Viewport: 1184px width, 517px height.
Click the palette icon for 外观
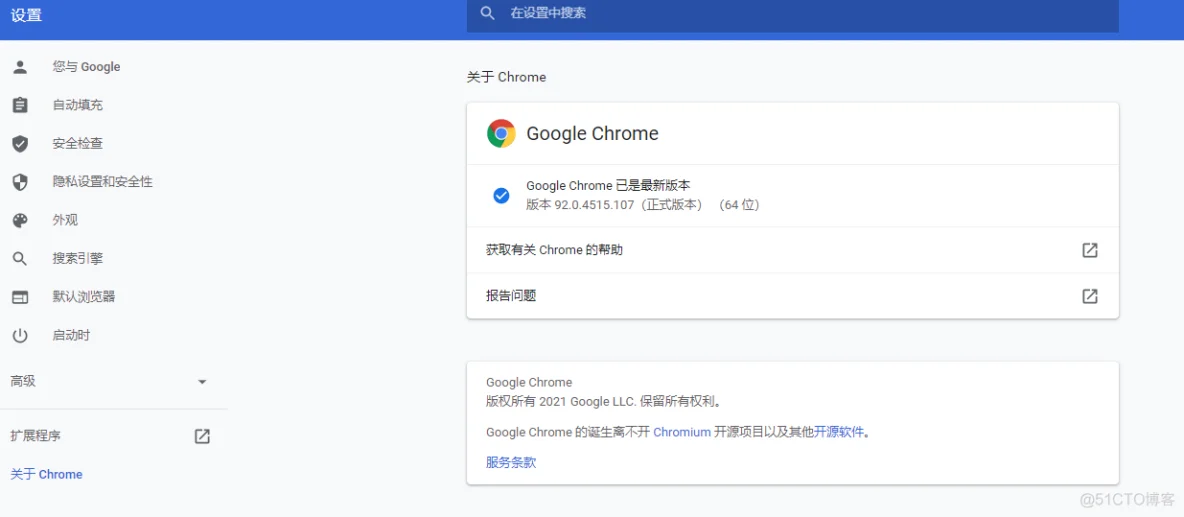click(x=20, y=220)
